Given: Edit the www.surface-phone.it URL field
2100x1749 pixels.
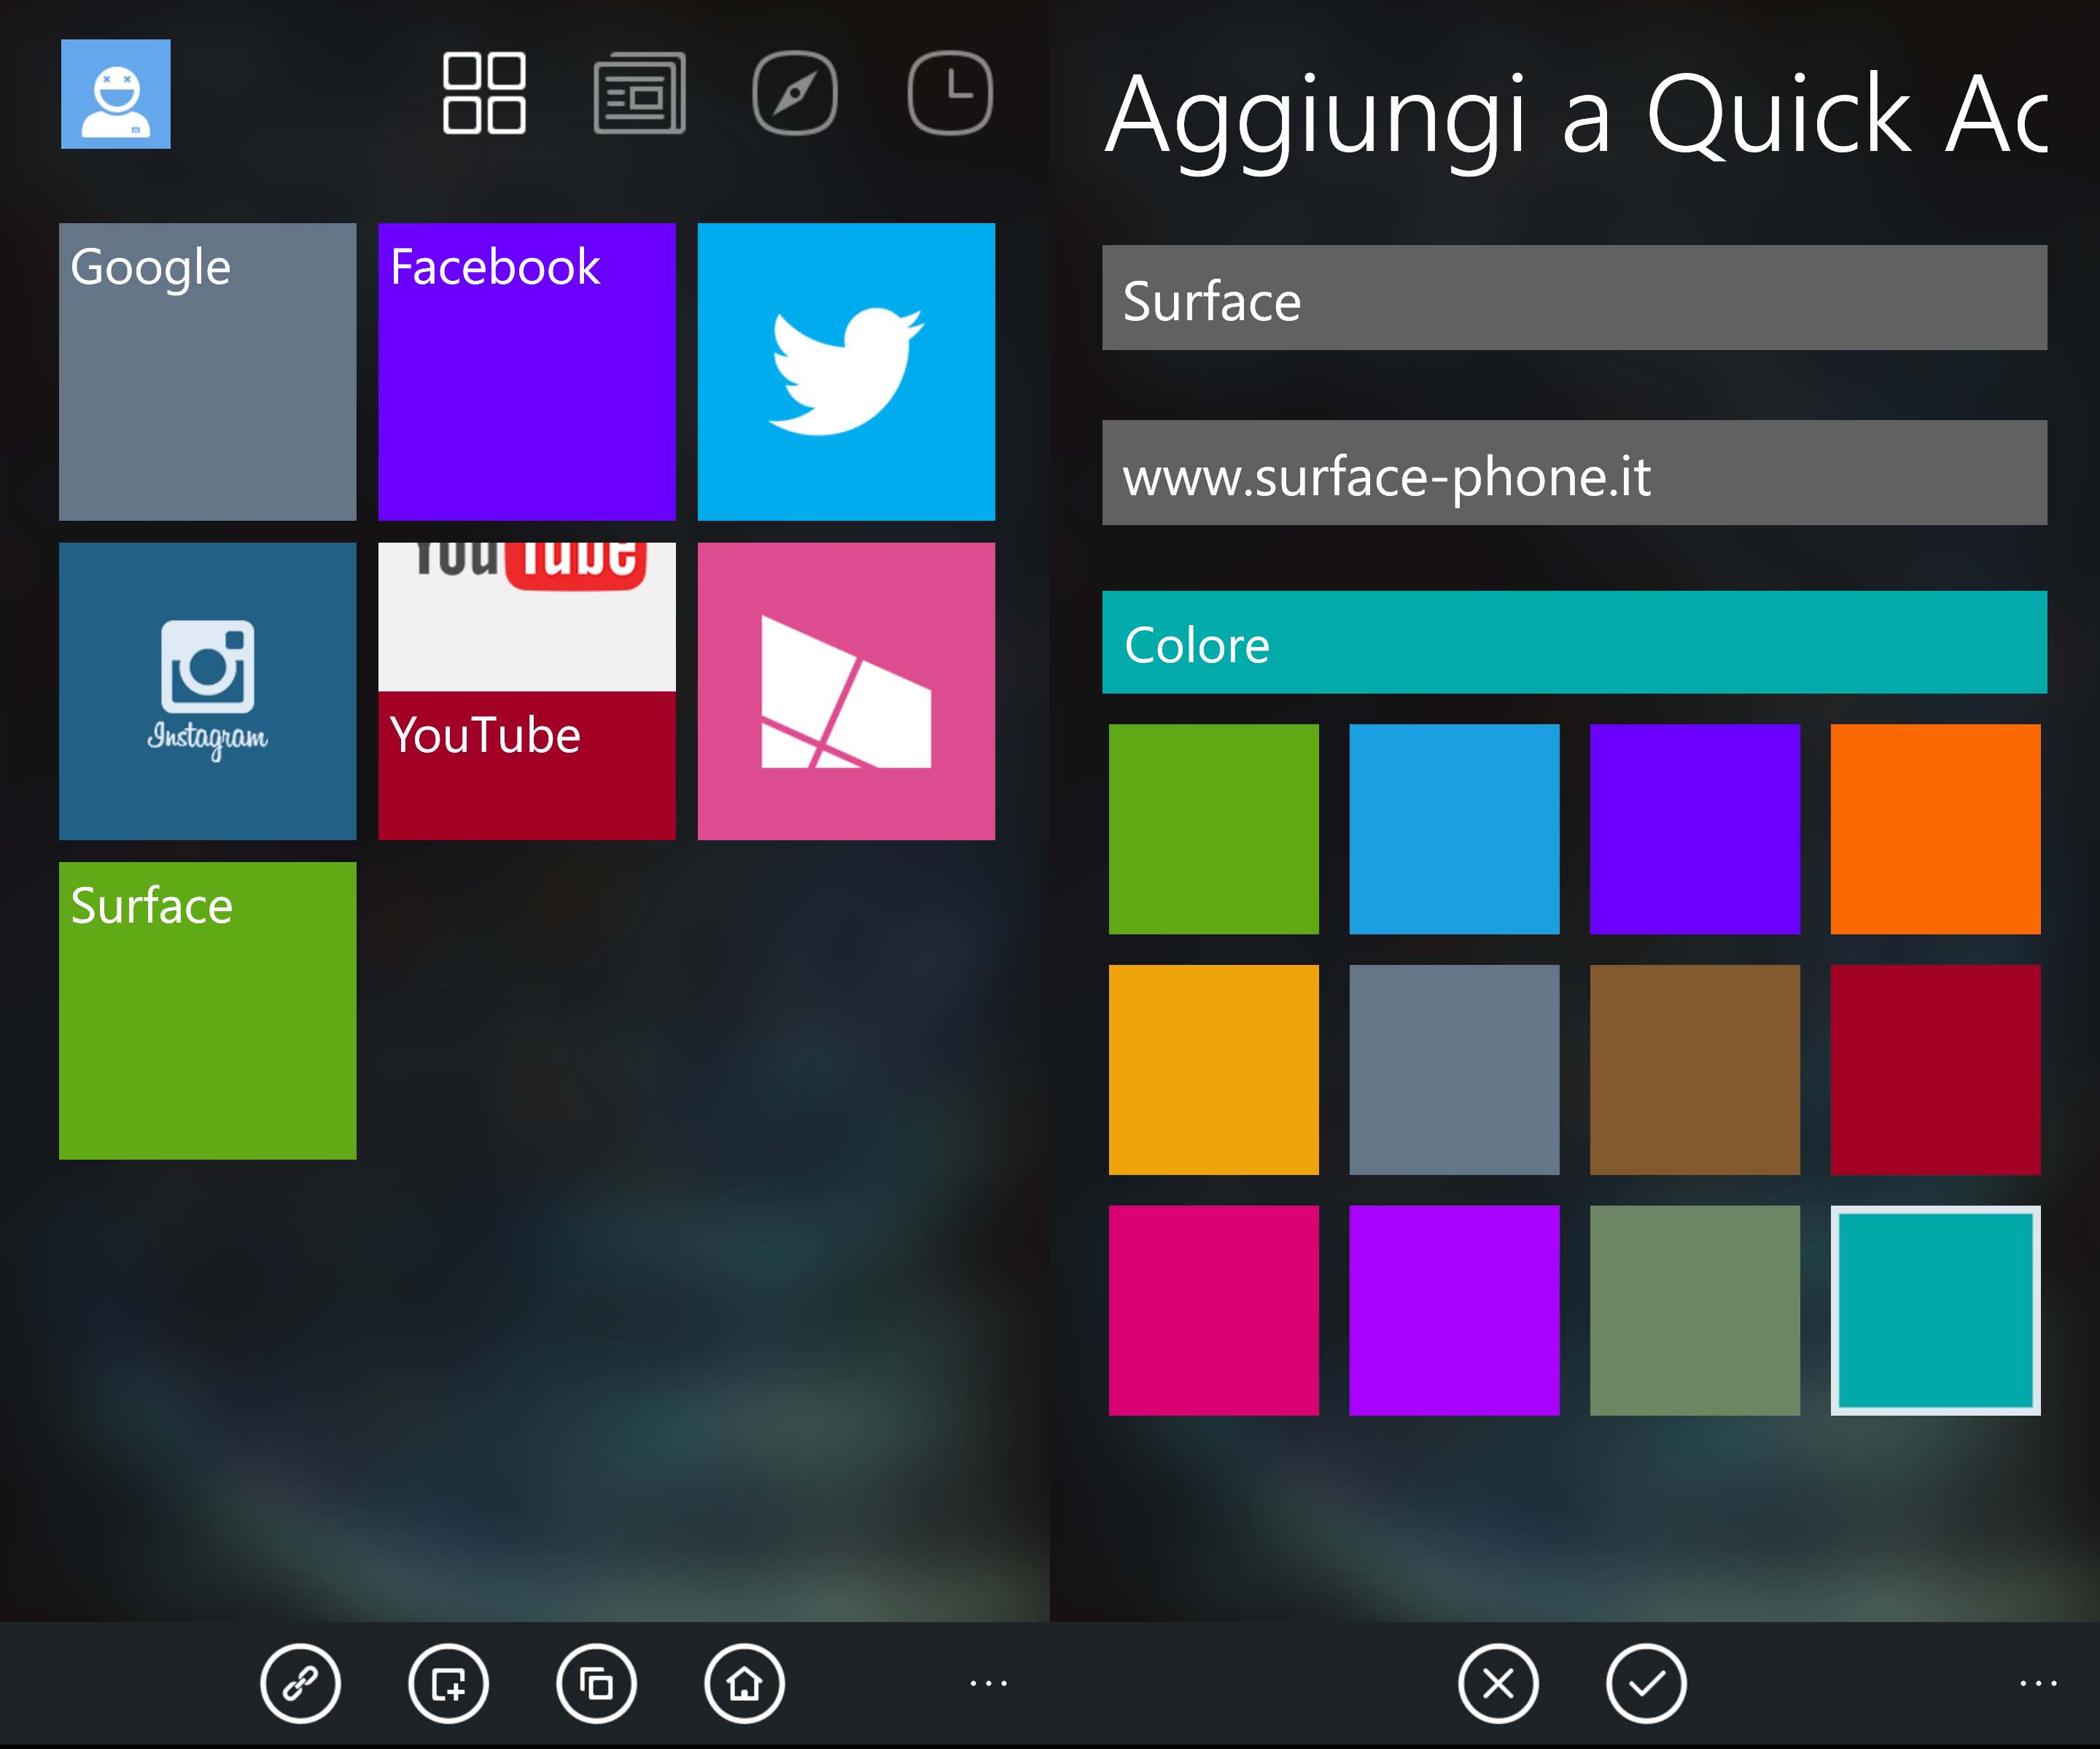Looking at the screenshot, I should pyautogui.click(x=1575, y=473).
